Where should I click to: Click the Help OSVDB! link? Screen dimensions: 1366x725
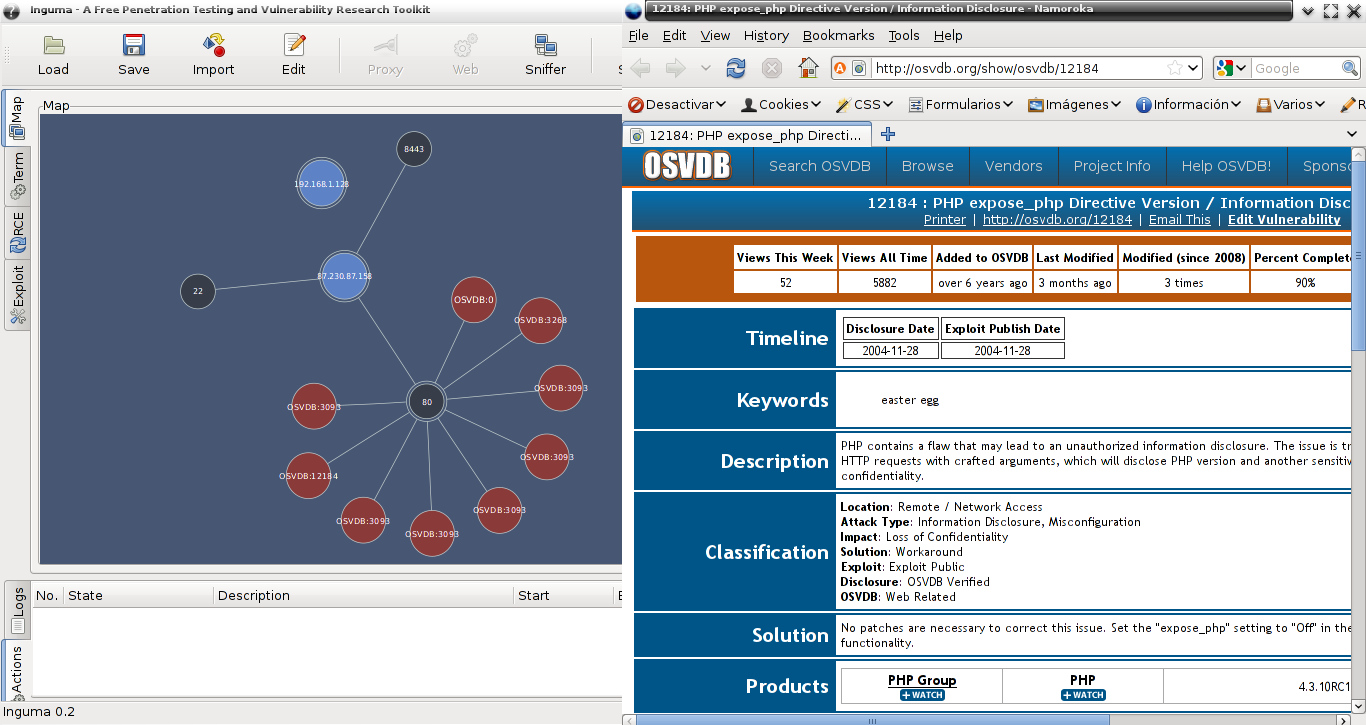[1226, 166]
